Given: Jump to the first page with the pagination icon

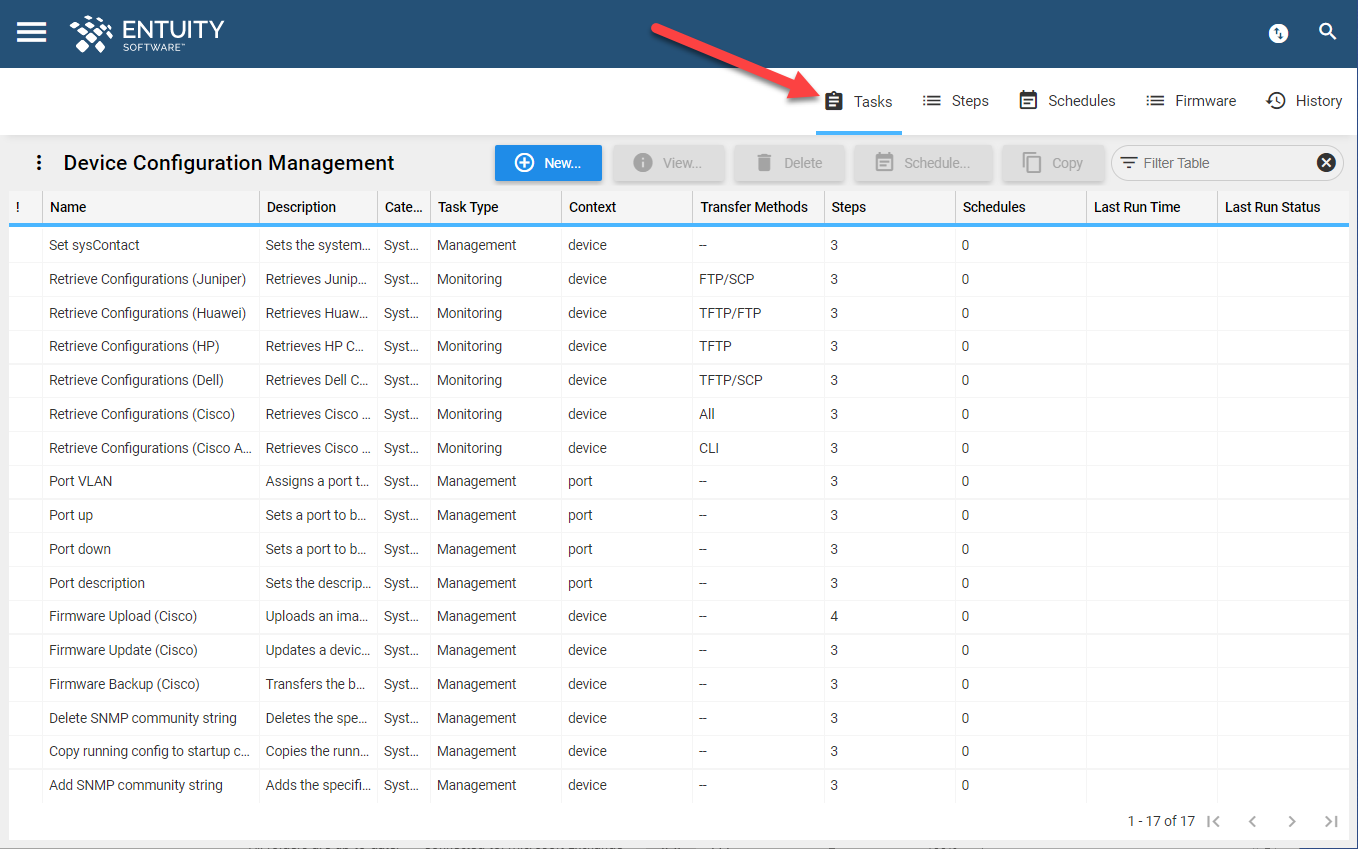Looking at the screenshot, I should point(1213,821).
